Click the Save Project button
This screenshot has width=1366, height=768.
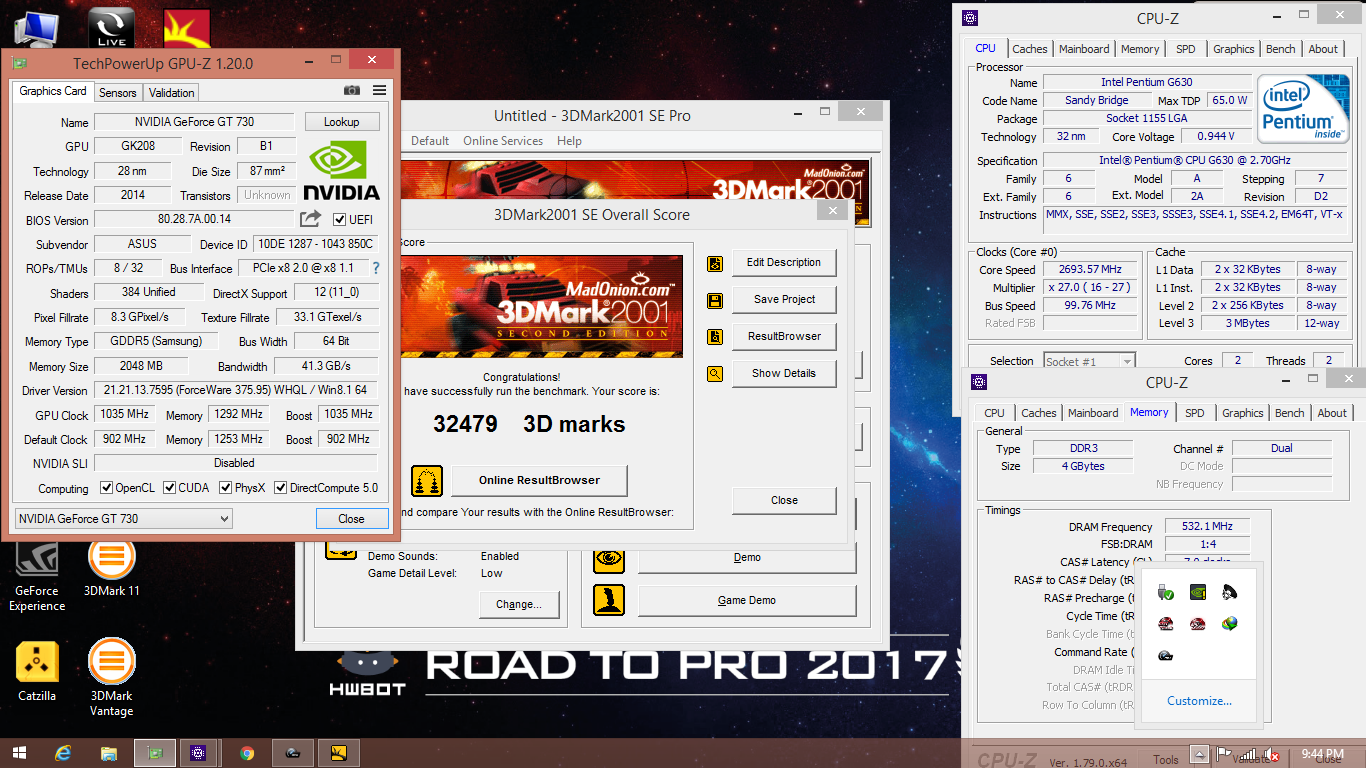(x=784, y=299)
